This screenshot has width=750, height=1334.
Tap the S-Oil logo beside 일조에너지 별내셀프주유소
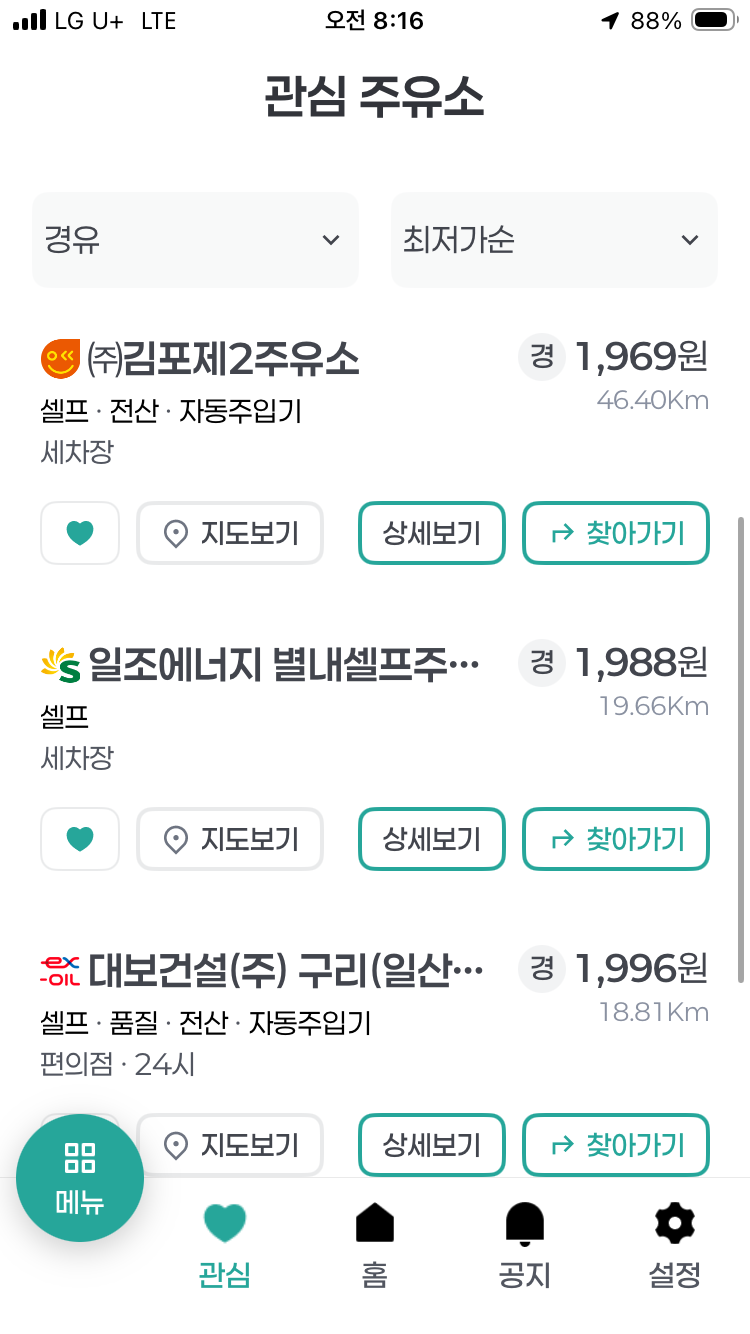(x=60, y=665)
